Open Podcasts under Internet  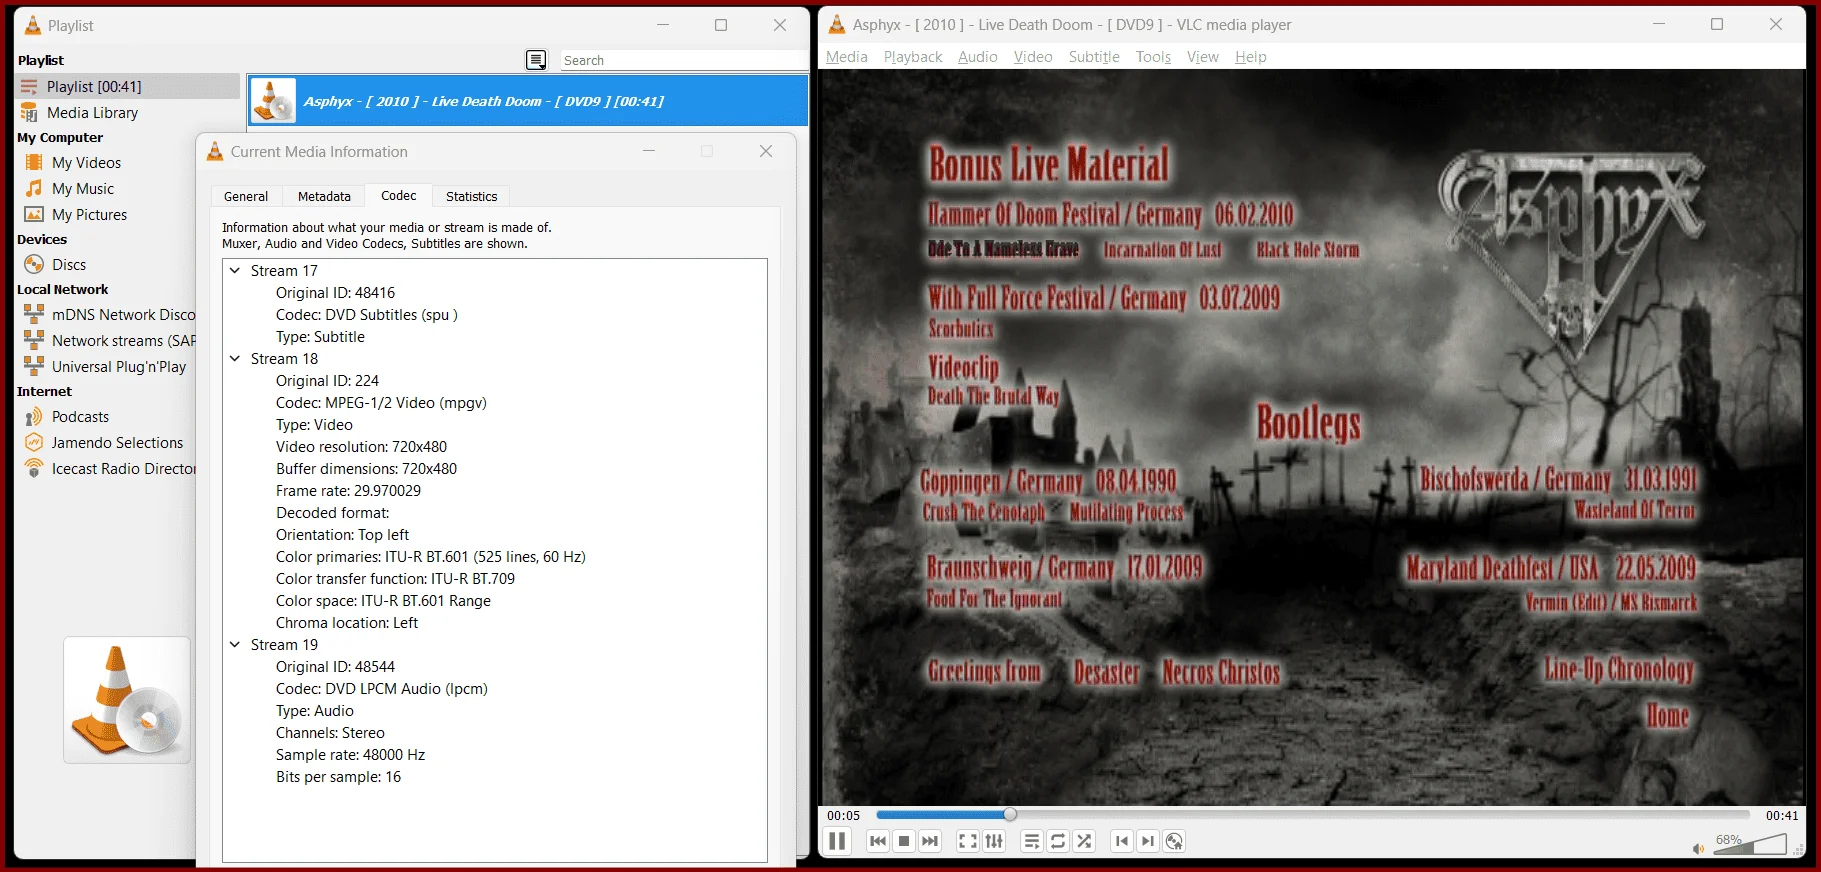click(80, 417)
